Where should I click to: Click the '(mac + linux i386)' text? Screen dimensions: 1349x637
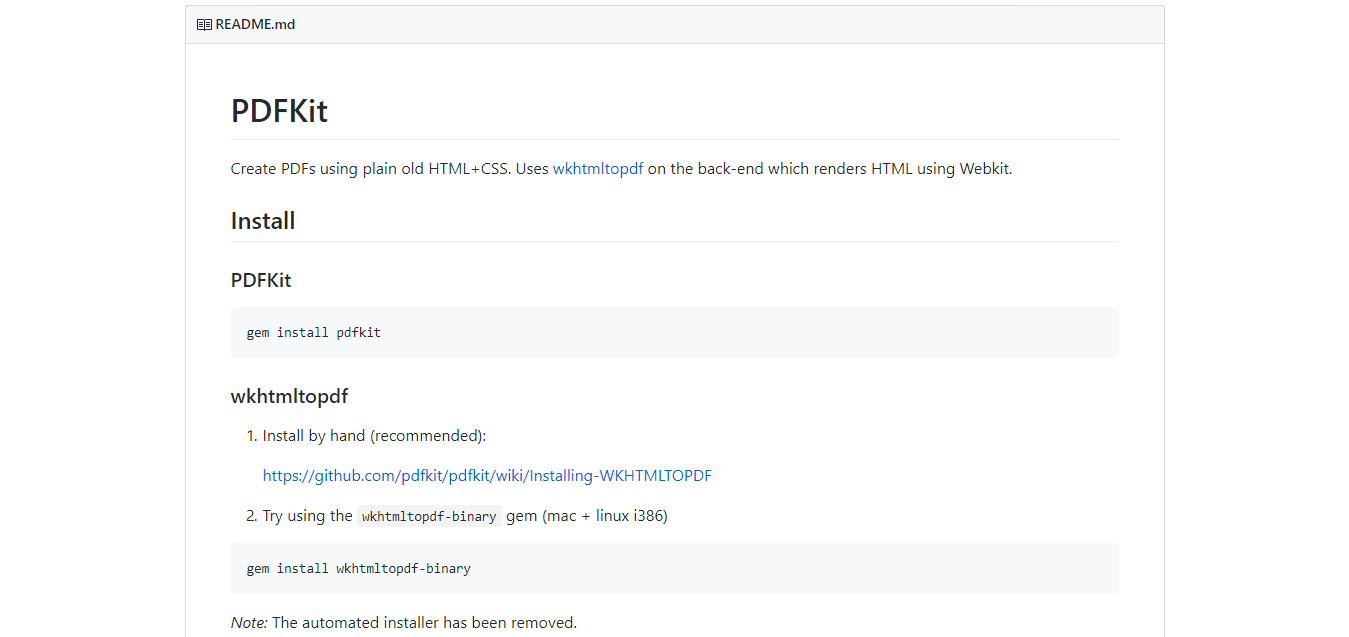[606, 516]
